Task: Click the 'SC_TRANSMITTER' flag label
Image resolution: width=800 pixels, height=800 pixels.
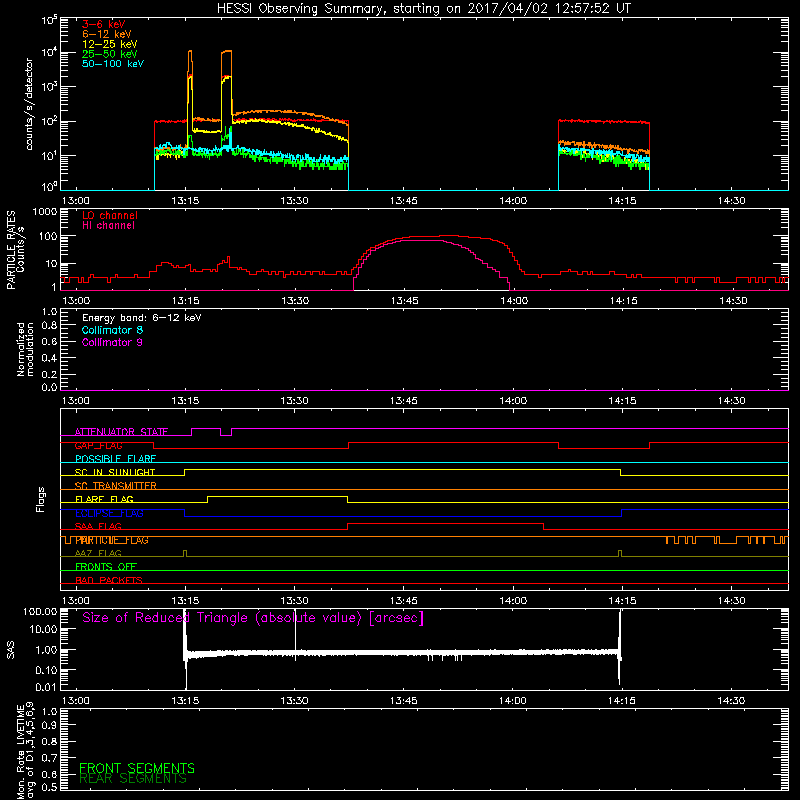Action: [115, 486]
